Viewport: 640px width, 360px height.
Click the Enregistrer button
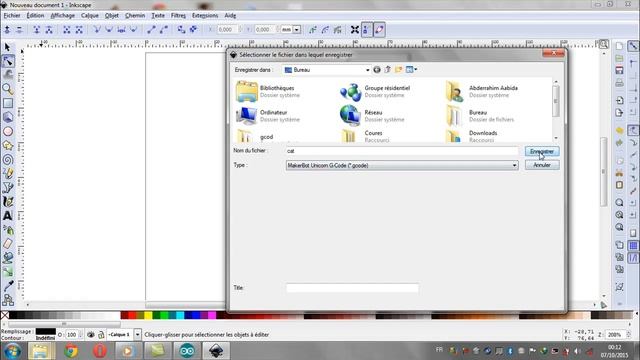542,151
